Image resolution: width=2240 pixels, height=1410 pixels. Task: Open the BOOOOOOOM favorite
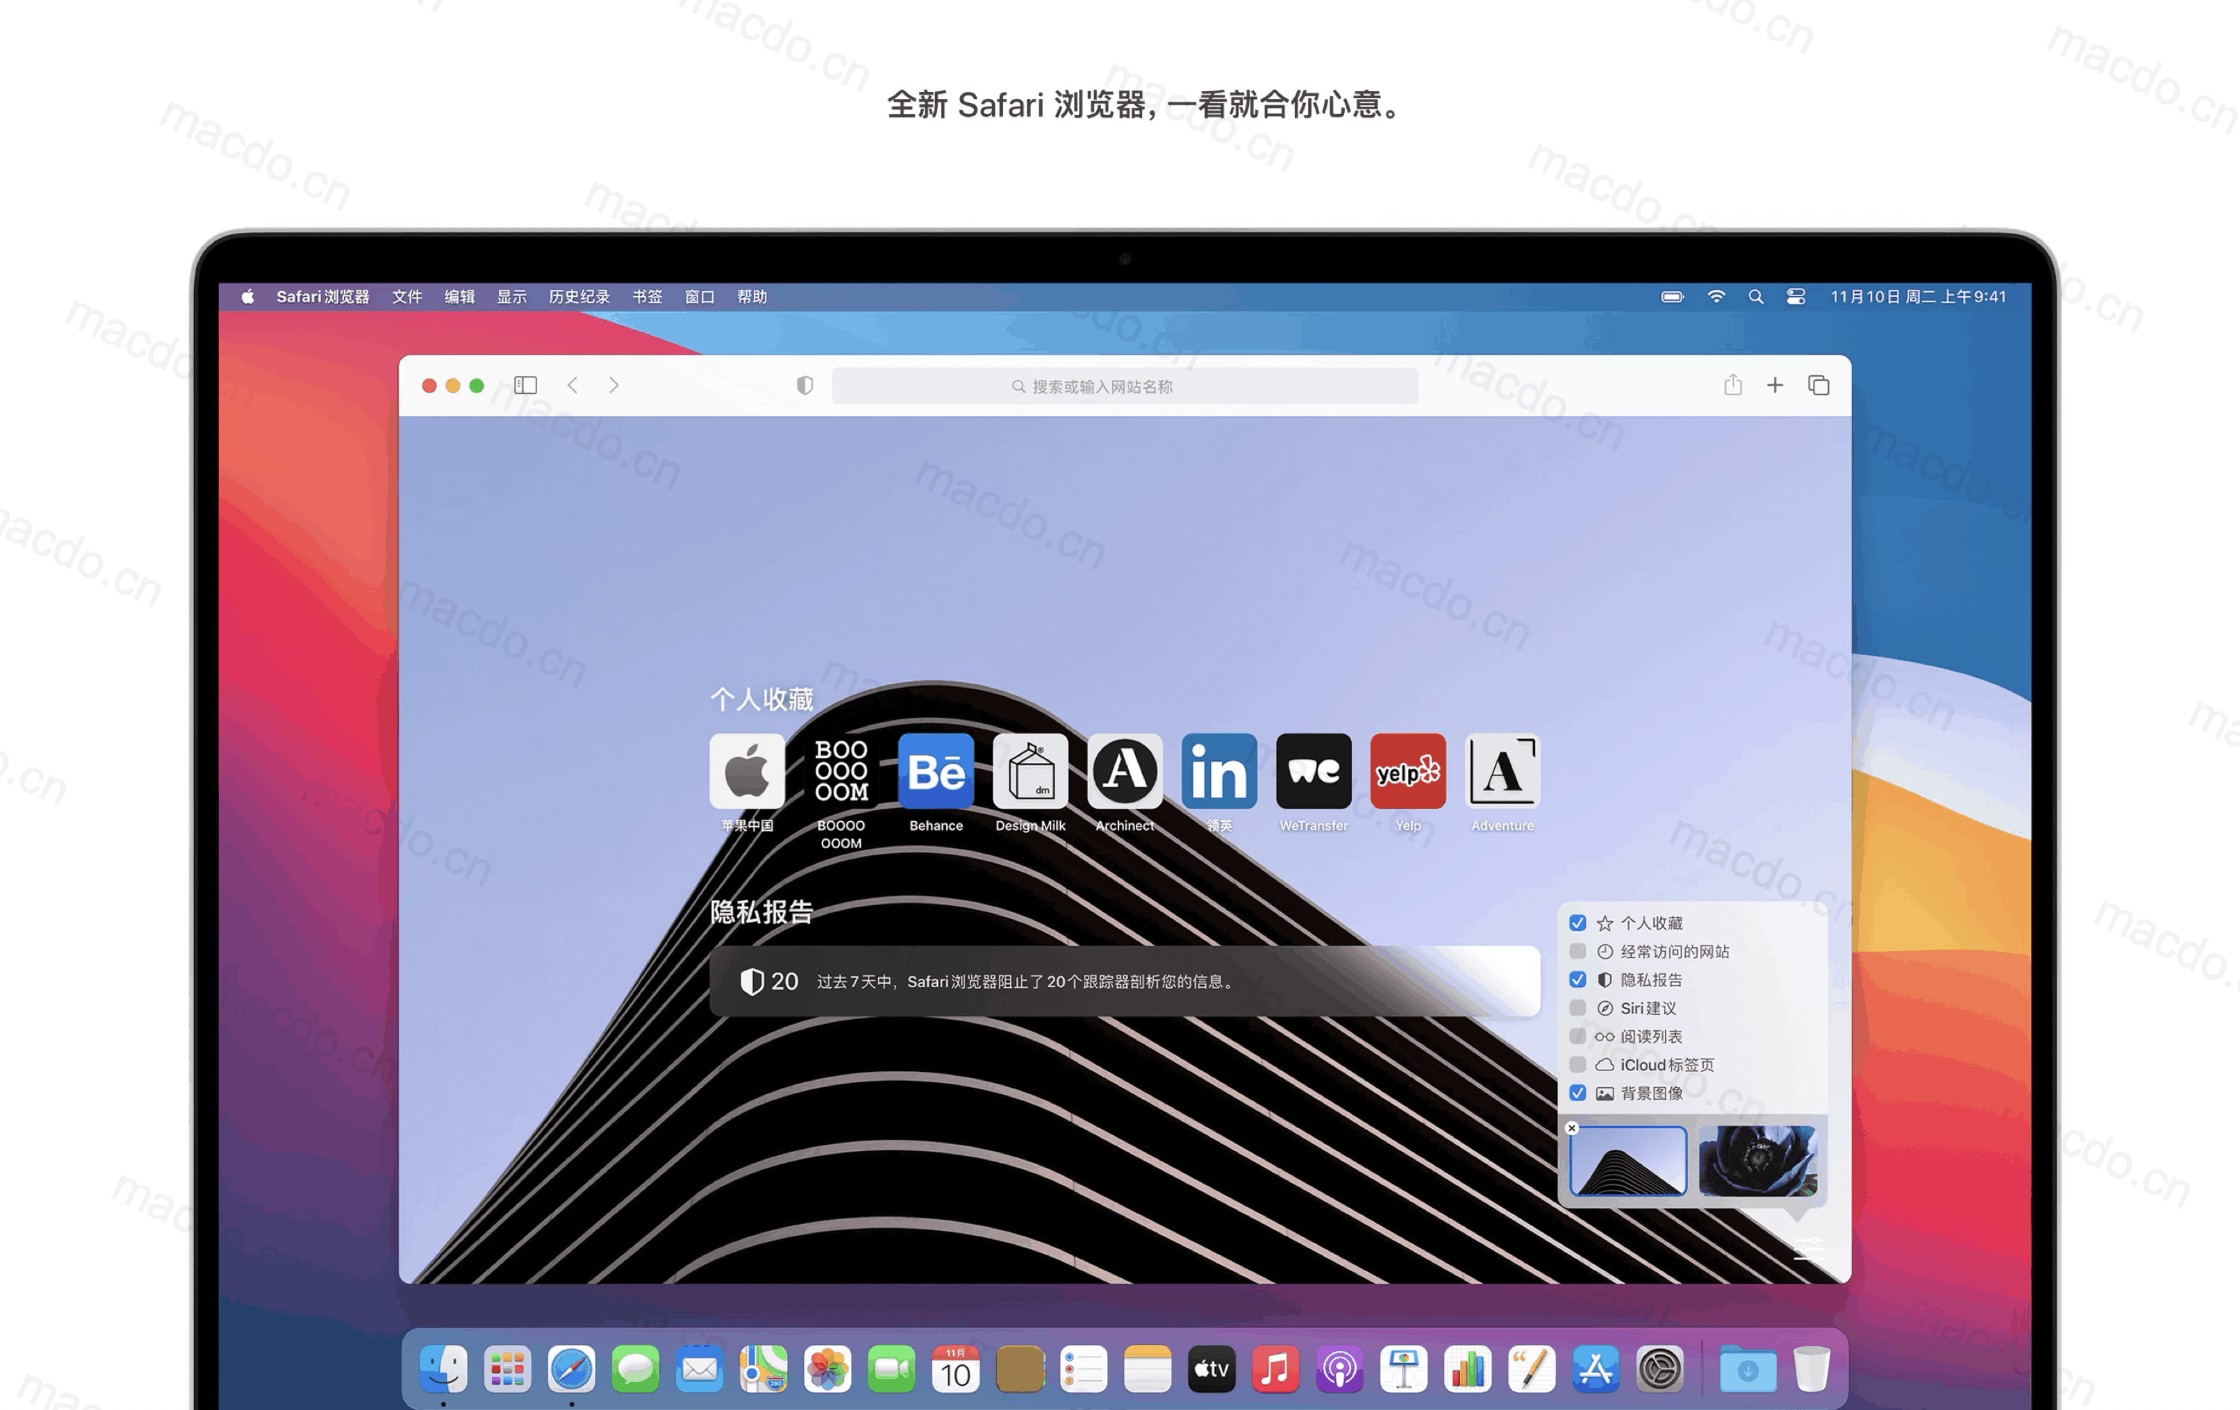coord(841,771)
